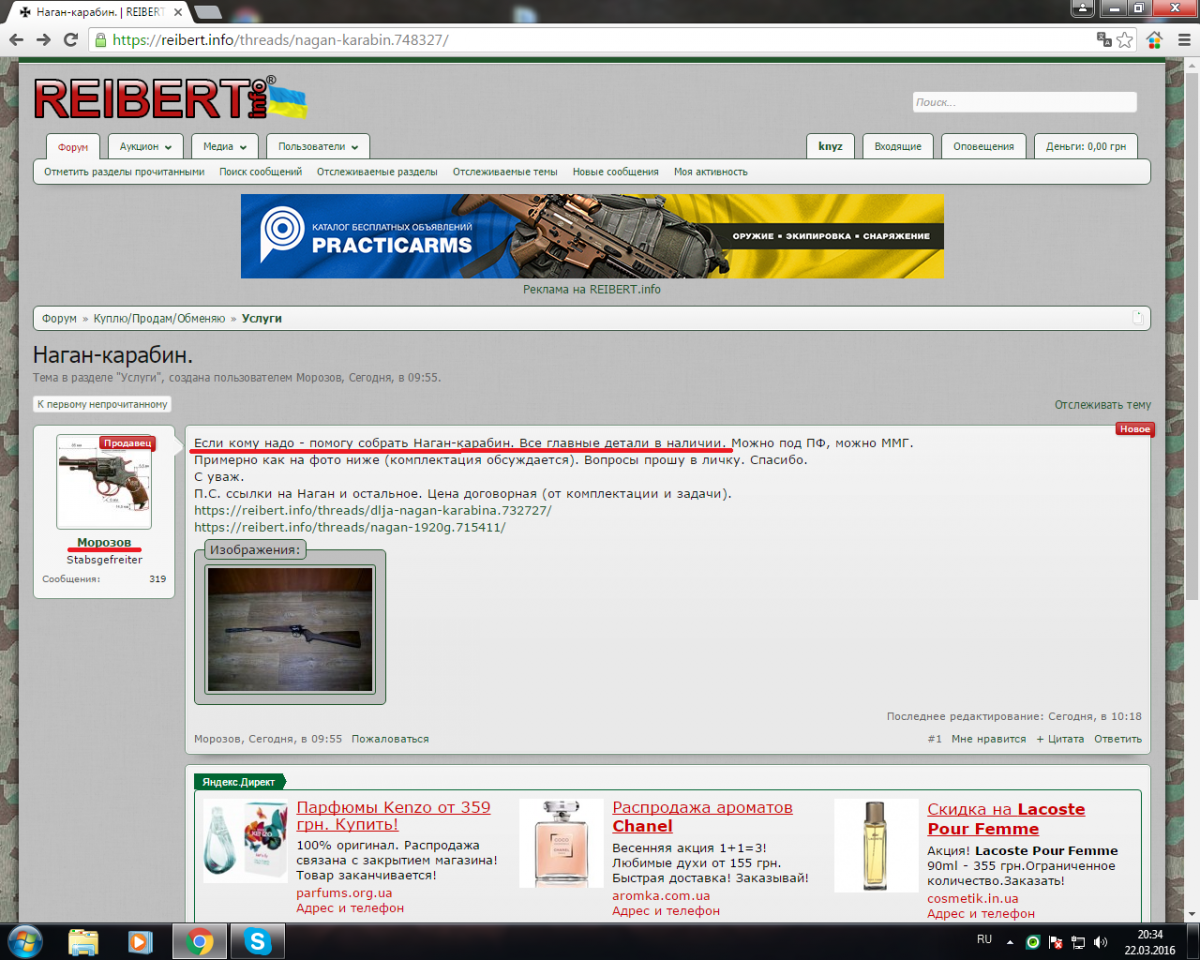Open the Входящие inbox tab
The image size is (1200, 960).
(x=897, y=146)
